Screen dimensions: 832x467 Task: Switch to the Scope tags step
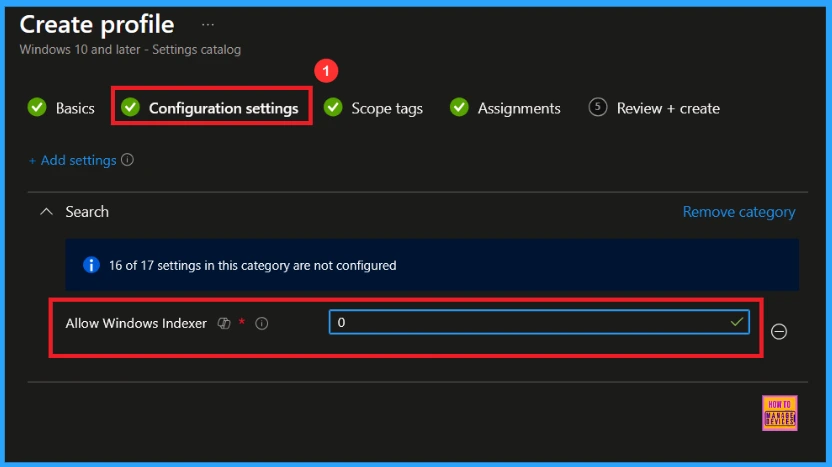373,108
